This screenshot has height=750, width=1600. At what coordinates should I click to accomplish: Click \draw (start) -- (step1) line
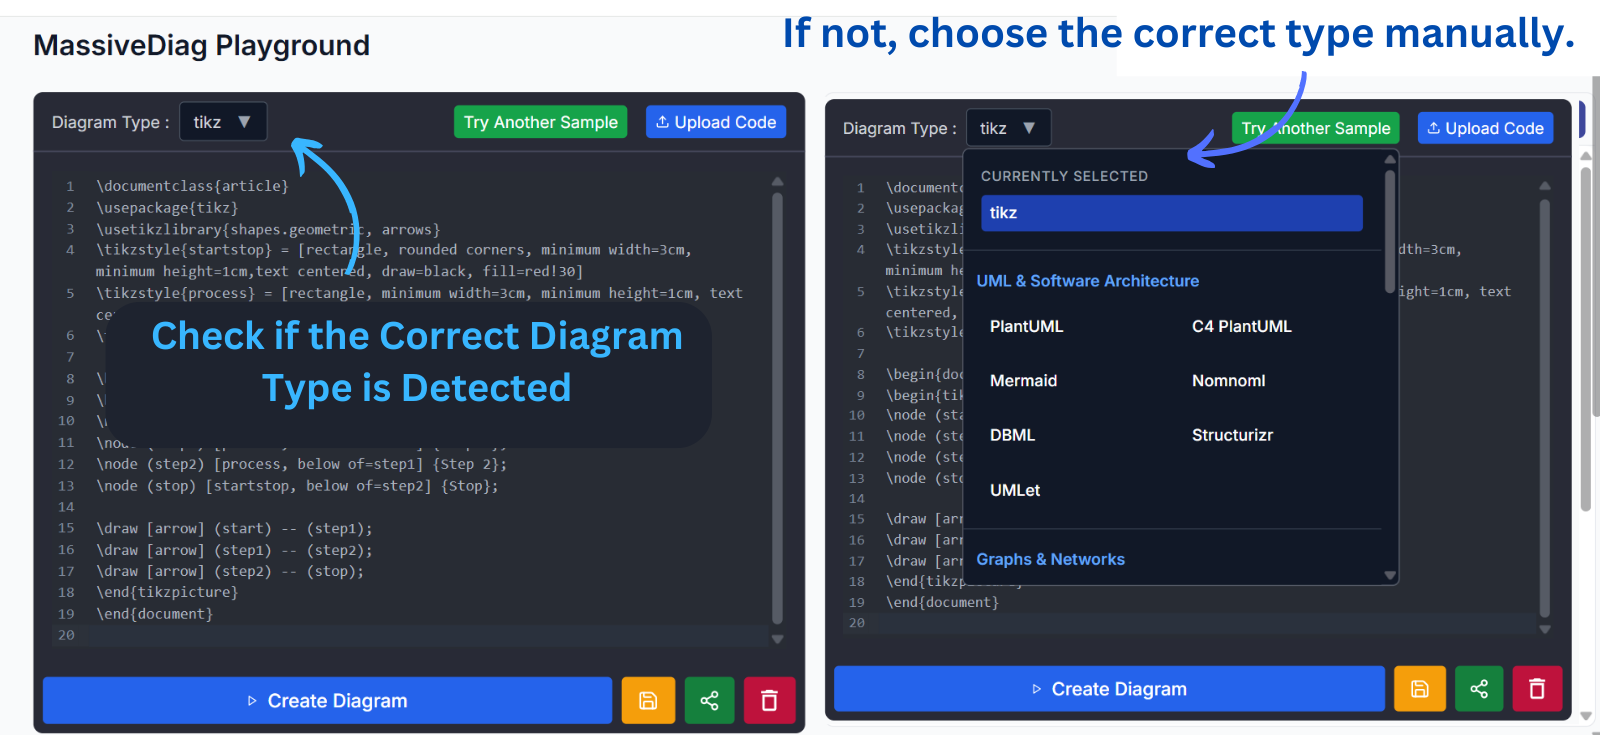point(234,528)
